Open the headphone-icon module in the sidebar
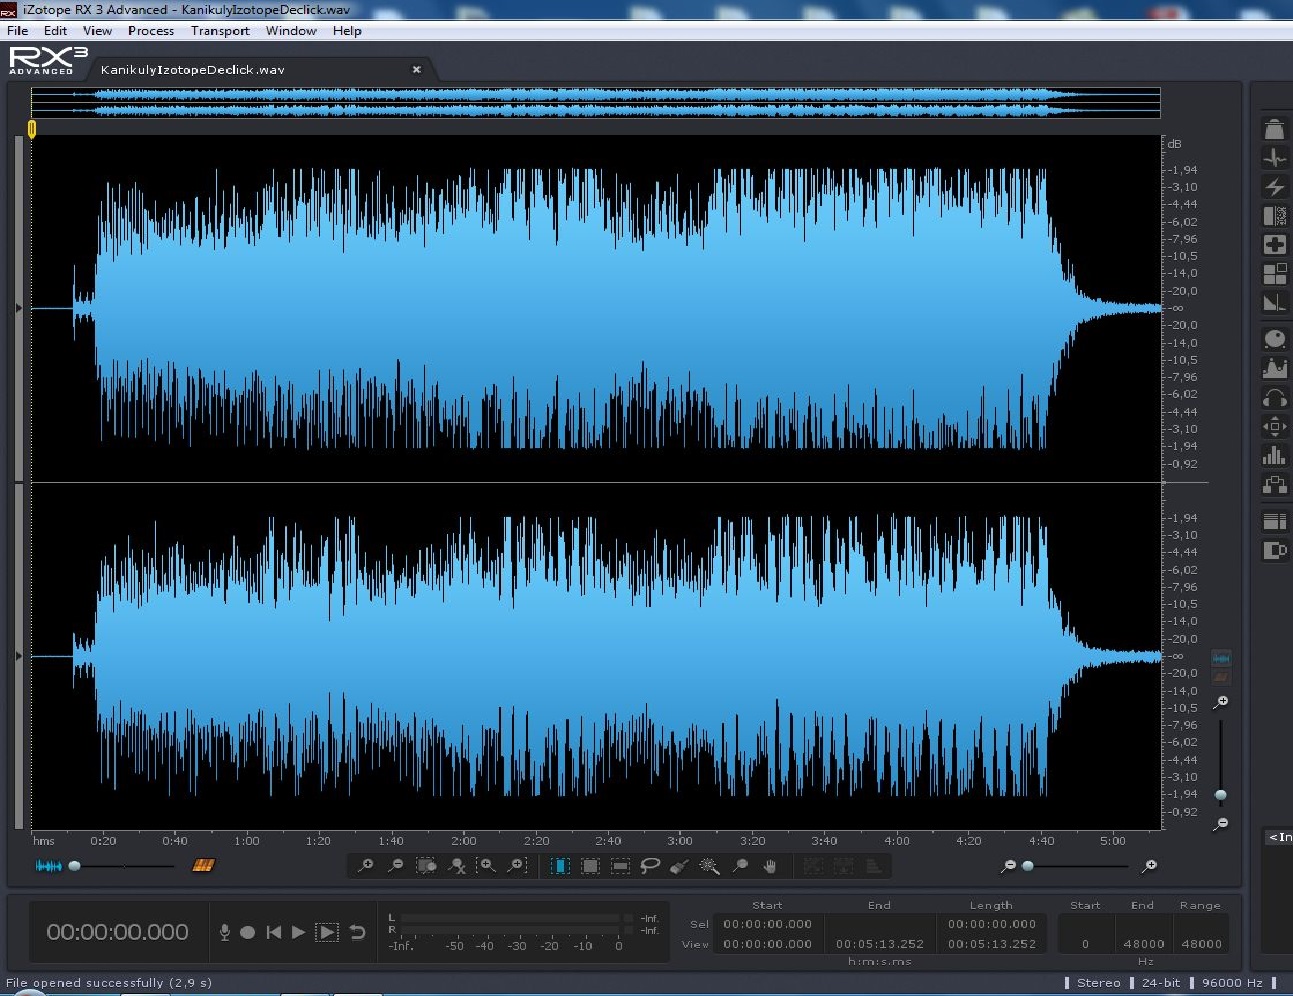The image size is (1293, 996). (1275, 399)
